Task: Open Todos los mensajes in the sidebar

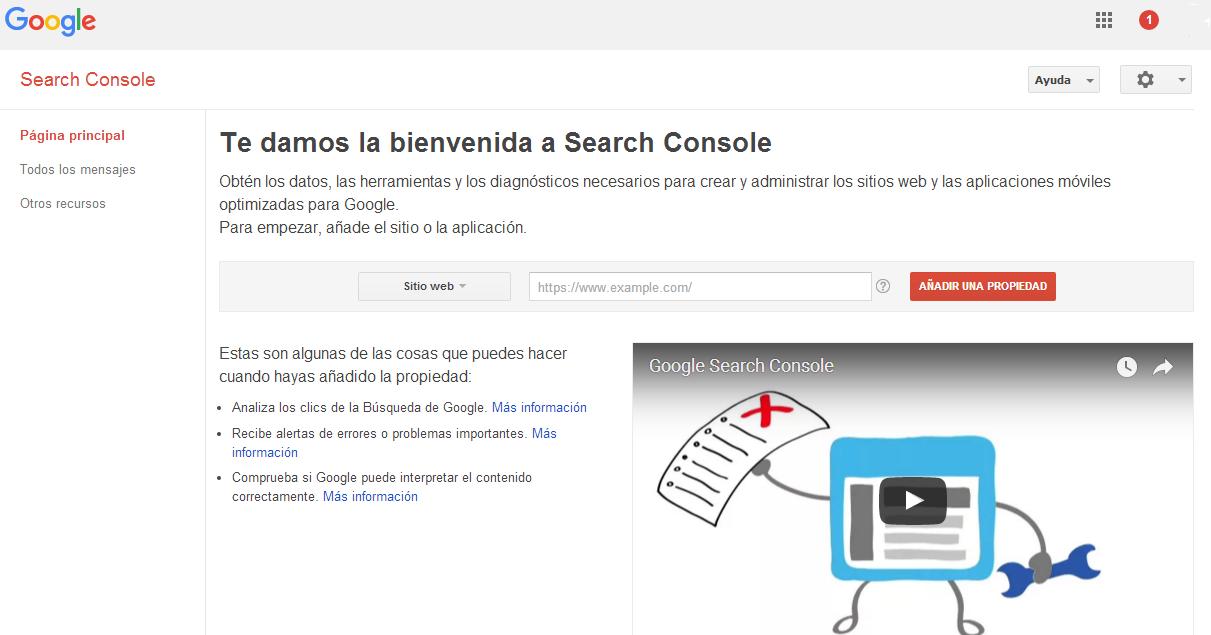Action: click(x=78, y=169)
